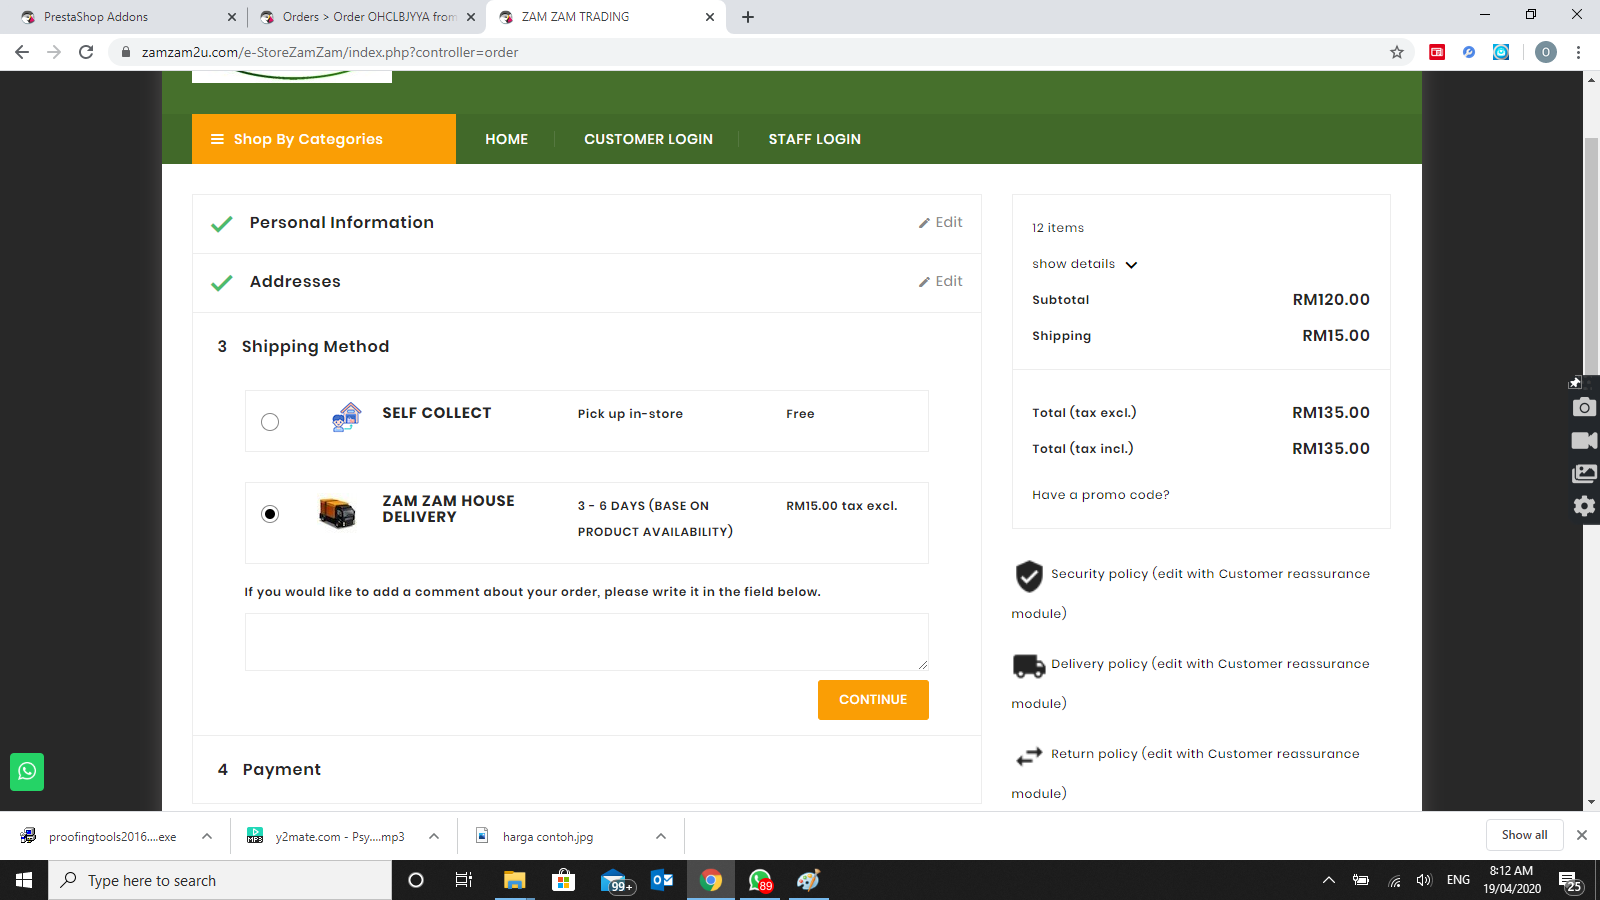Viewport: 1600px width, 900px height.
Task: Click the security policy shield icon
Action: coord(1029,576)
